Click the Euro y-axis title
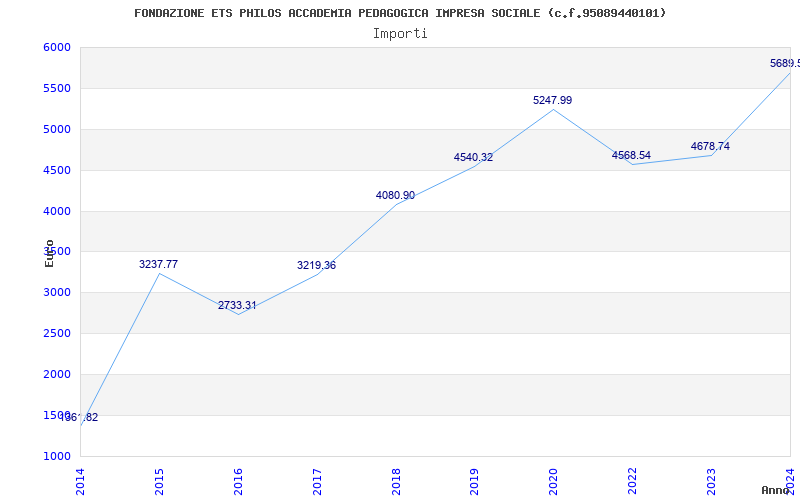 [x=49, y=253]
